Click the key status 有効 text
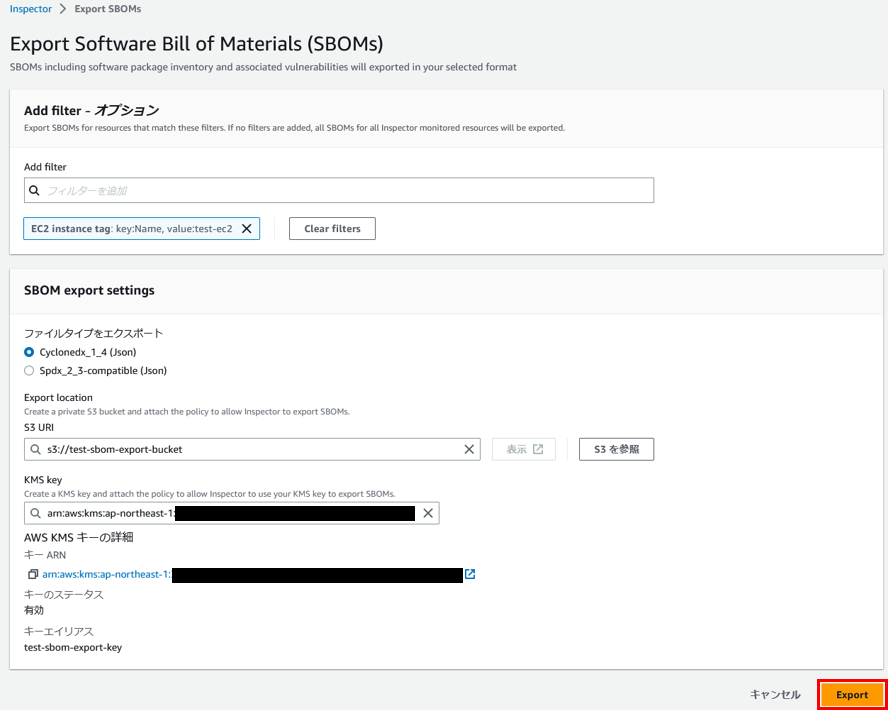The image size is (888, 710). tap(34, 611)
